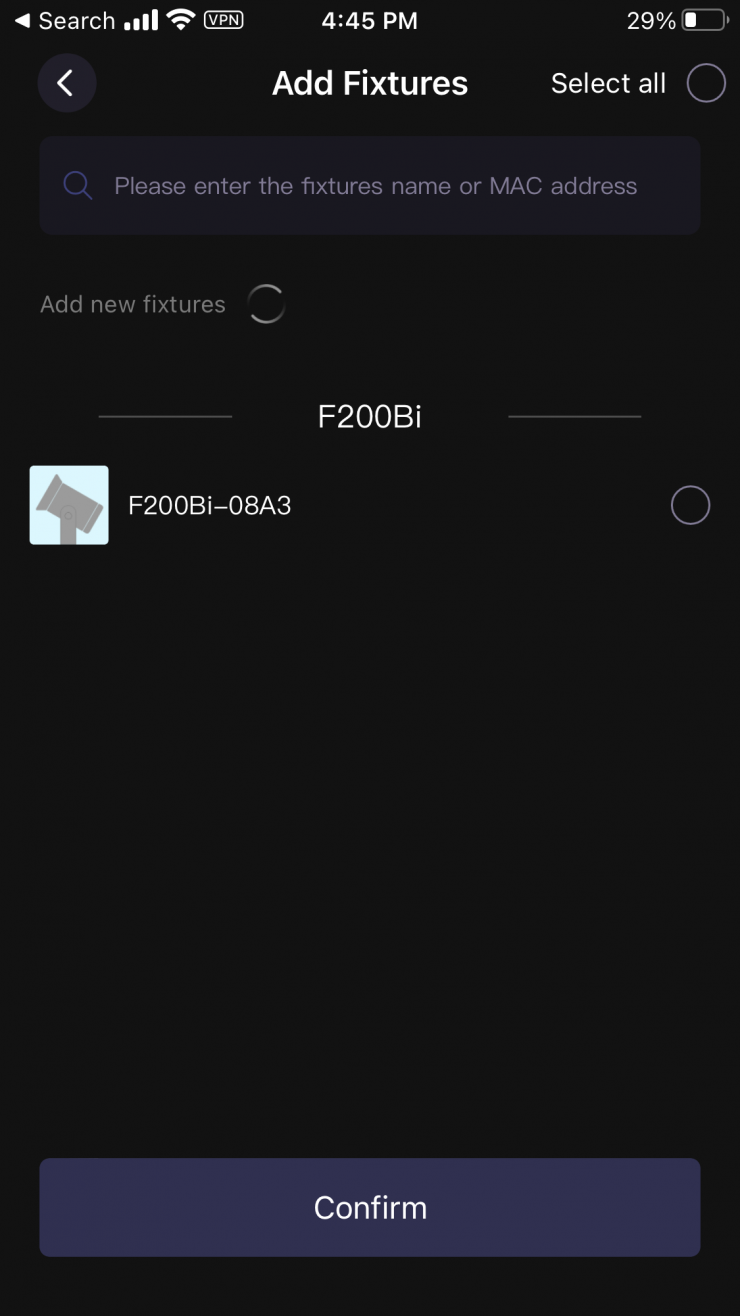Tap the Confirm button
The width and height of the screenshot is (740, 1316).
[370, 1207]
